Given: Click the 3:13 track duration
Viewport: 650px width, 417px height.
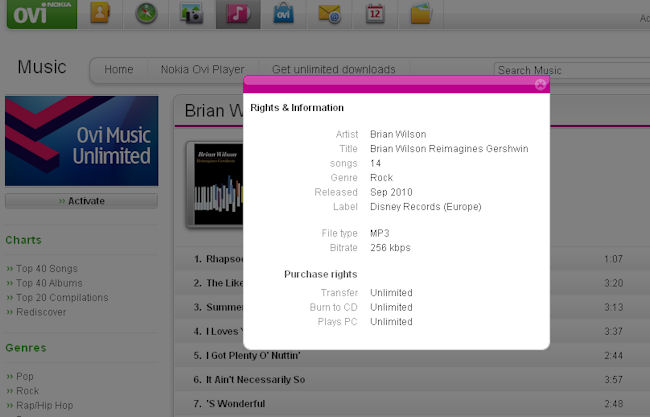Looking at the screenshot, I should click(x=613, y=307).
